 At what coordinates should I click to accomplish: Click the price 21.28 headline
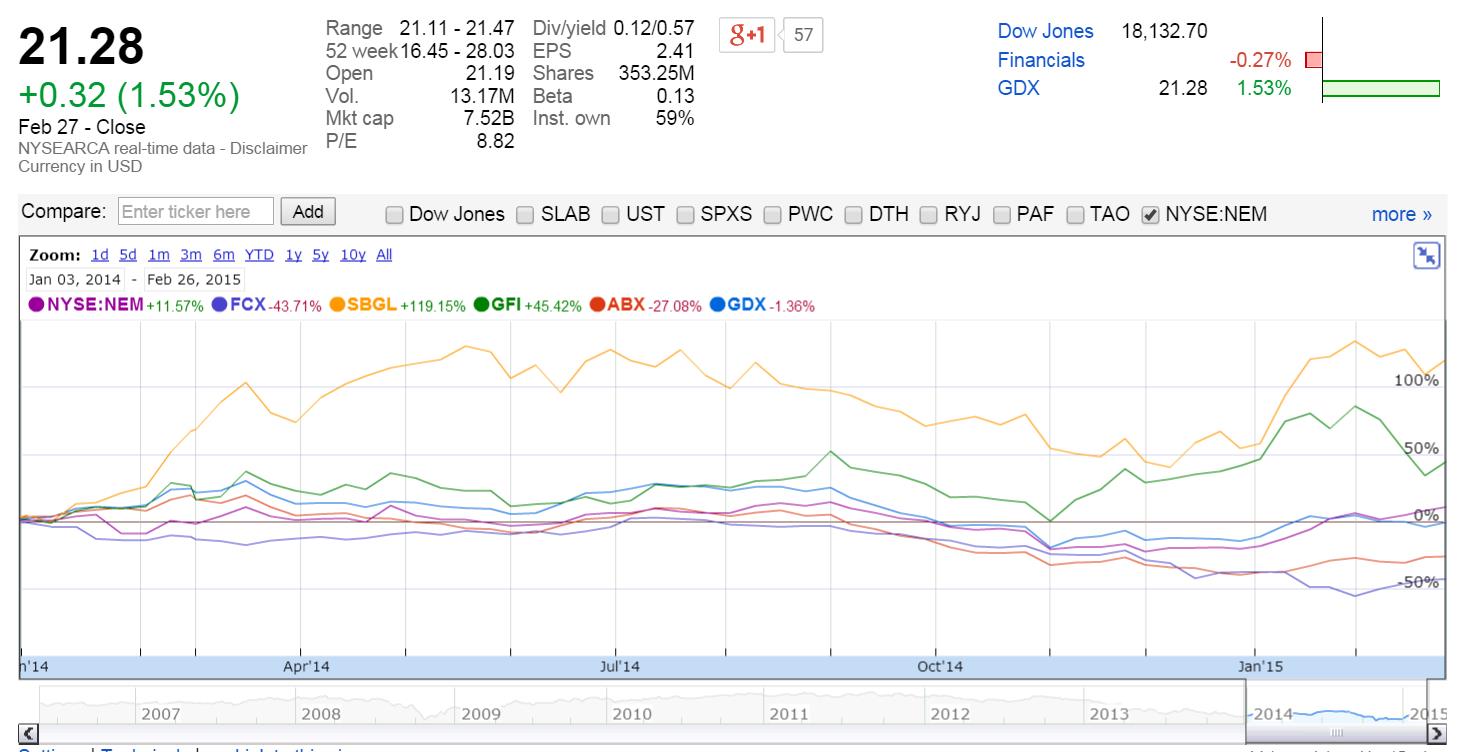click(82, 47)
